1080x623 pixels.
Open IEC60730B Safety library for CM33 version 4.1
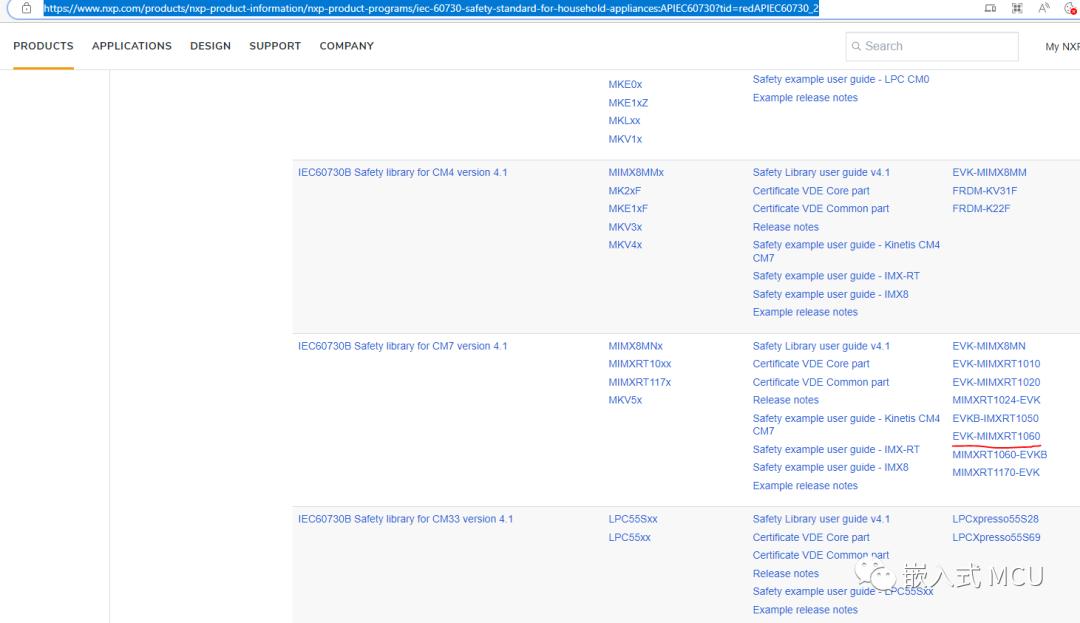point(405,519)
